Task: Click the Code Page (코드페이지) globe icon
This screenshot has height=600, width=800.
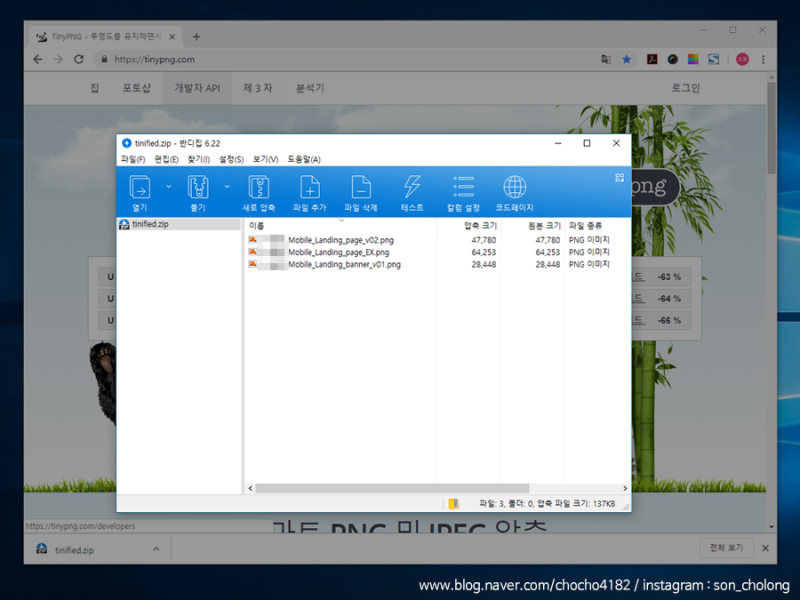Action: (514, 187)
